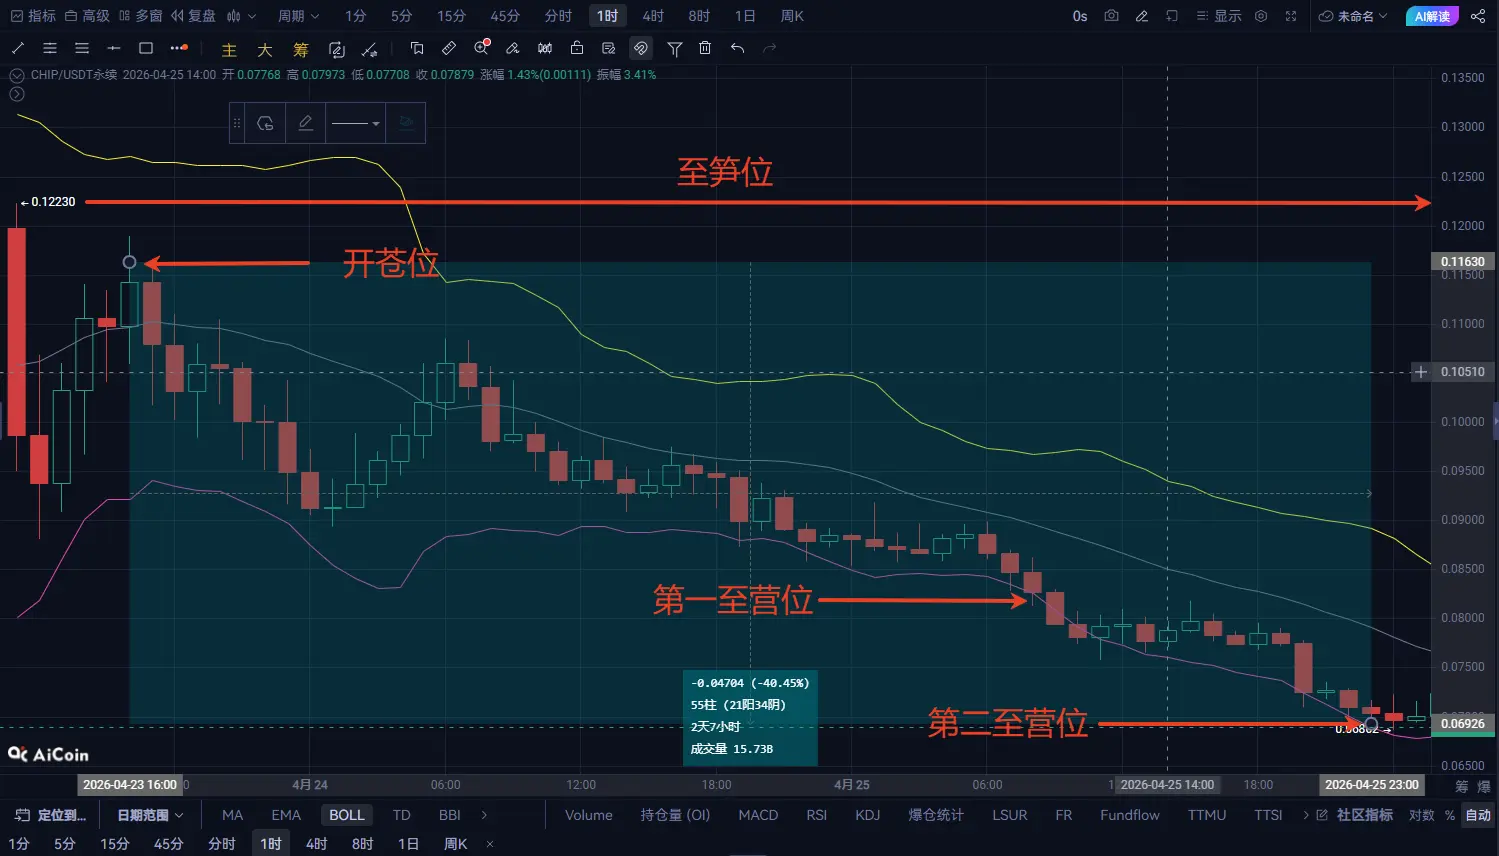This screenshot has height=856, width=1499.
Task: Select the eraser tool
Action: 513,48
